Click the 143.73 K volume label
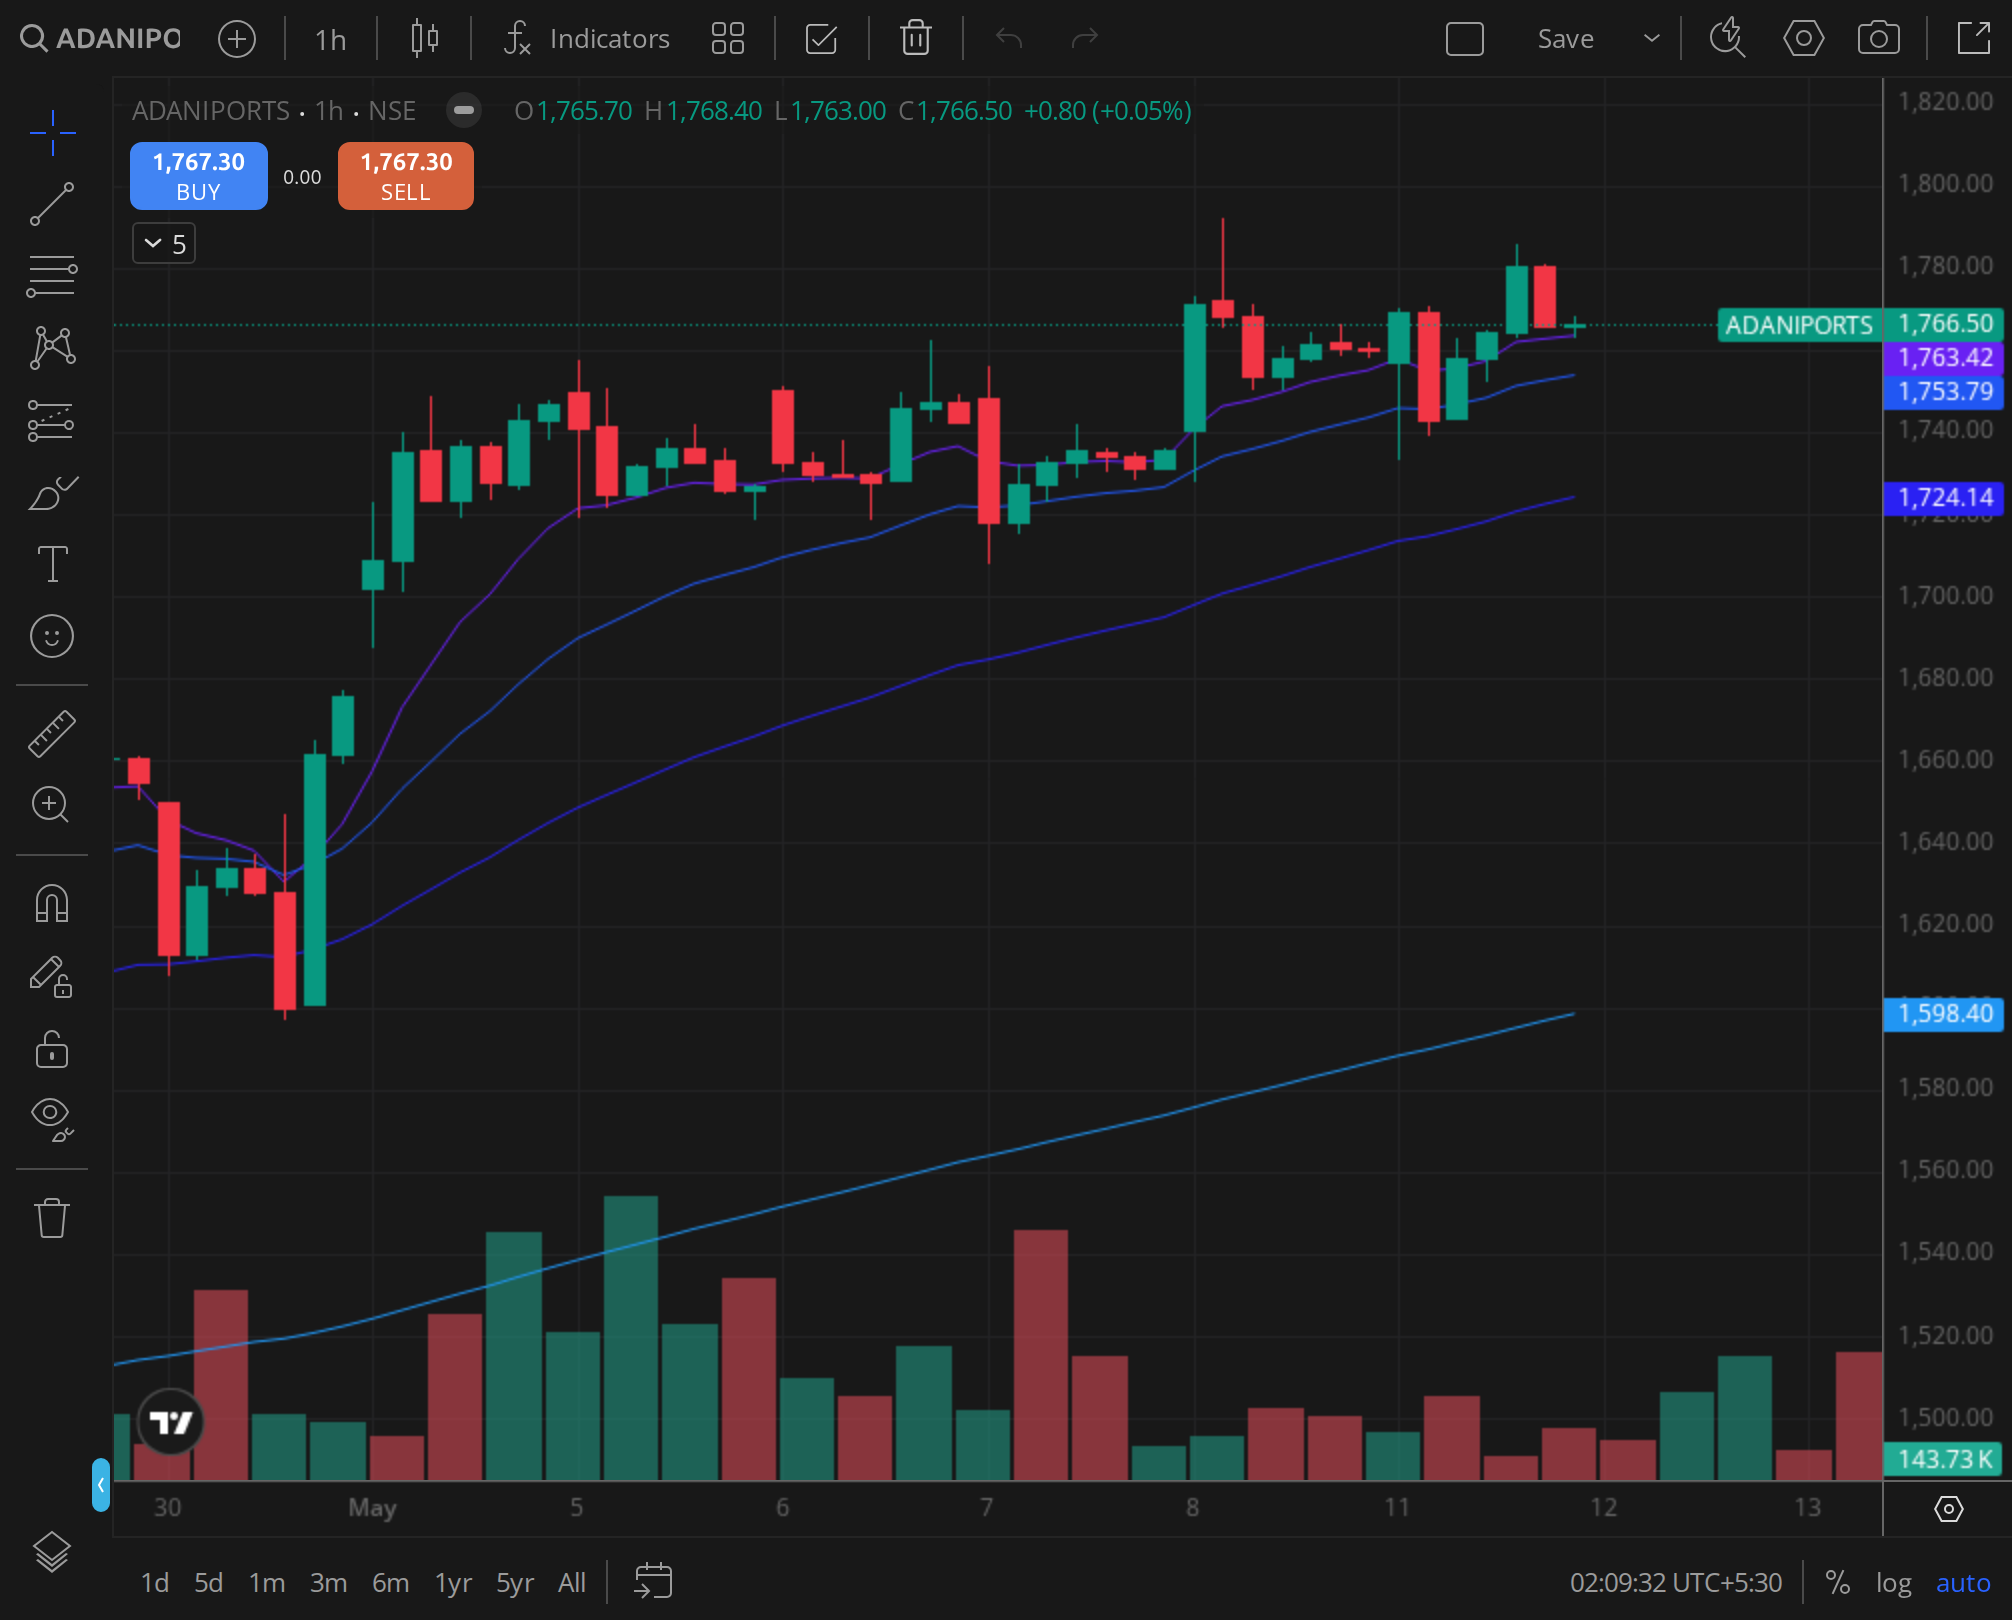 pyautogui.click(x=1944, y=1460)
